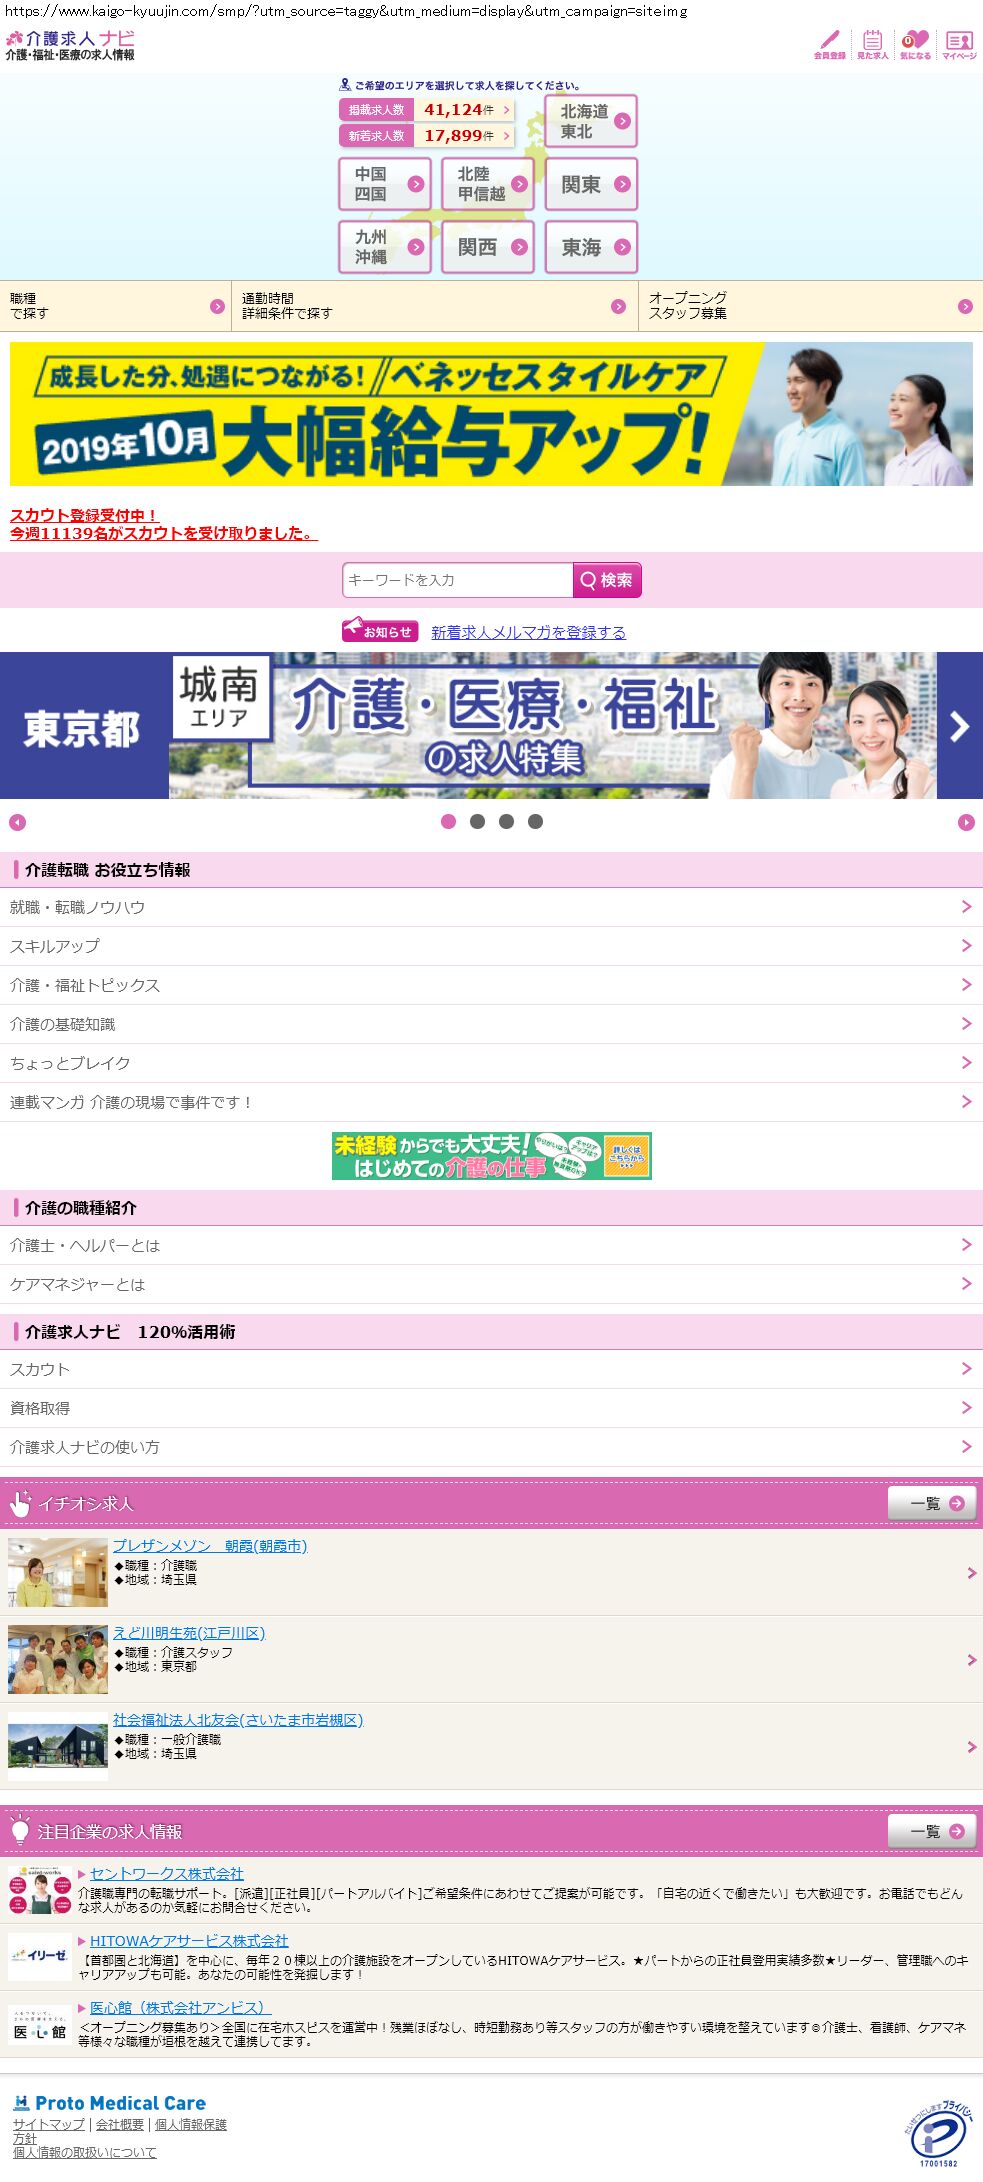983x2182 pixels.
Task: Select the 職種で探す tab
Action: coord(116,306)
